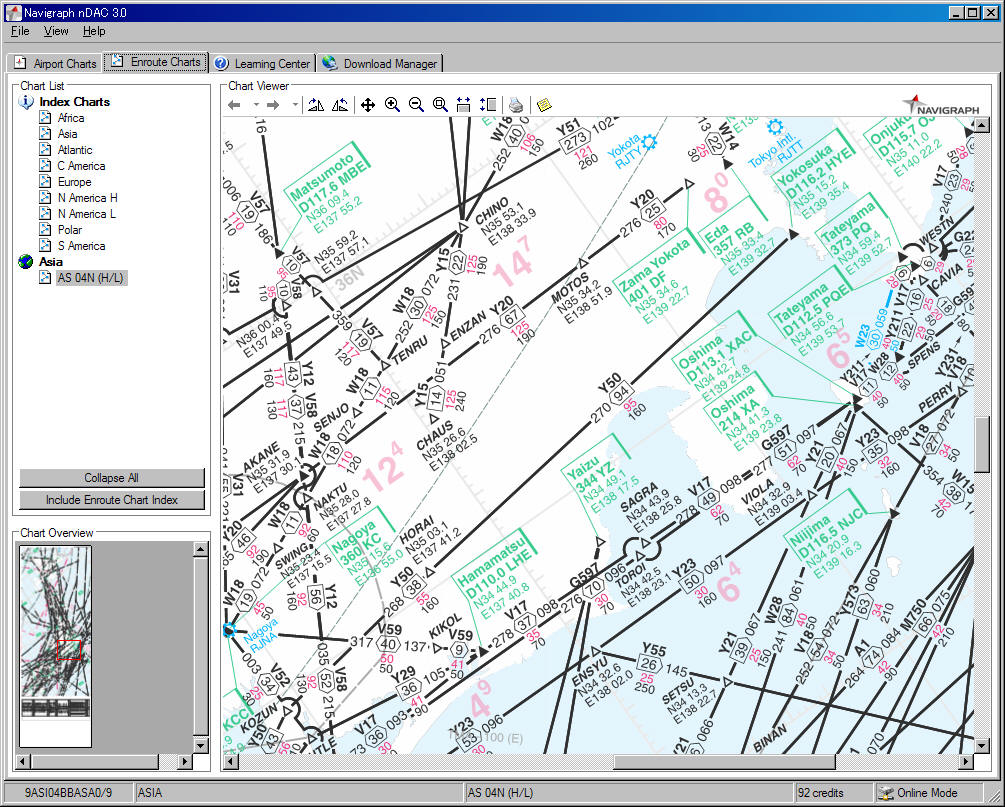Click the chart icon next to Polar
The width and height of the screenshot is (1005, 807).
pos(45,229)
